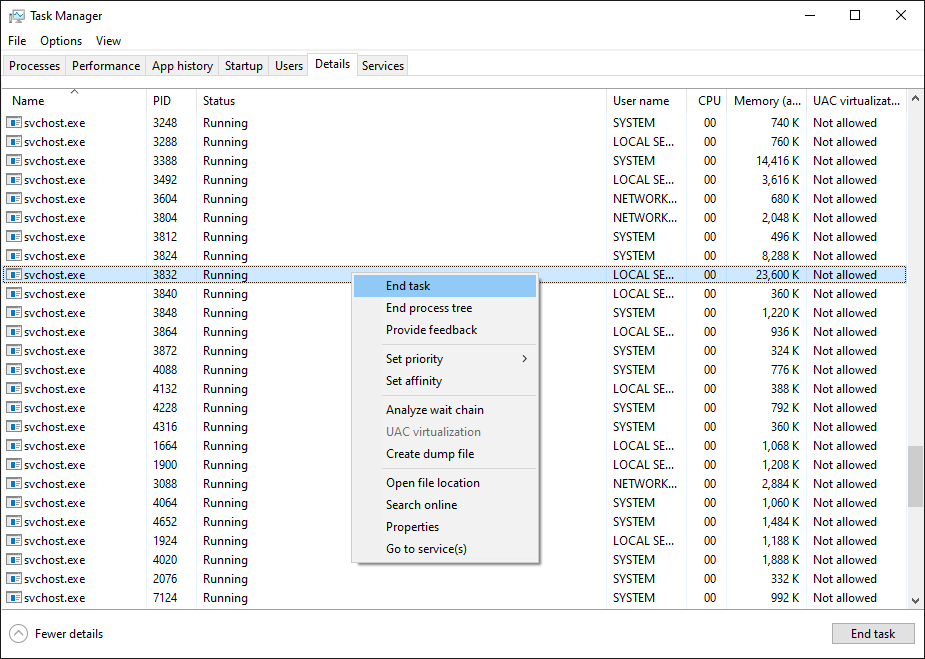Click the process icon of svchost.exe PID 3248
925x659 pixels.
(x=14, y=123)
